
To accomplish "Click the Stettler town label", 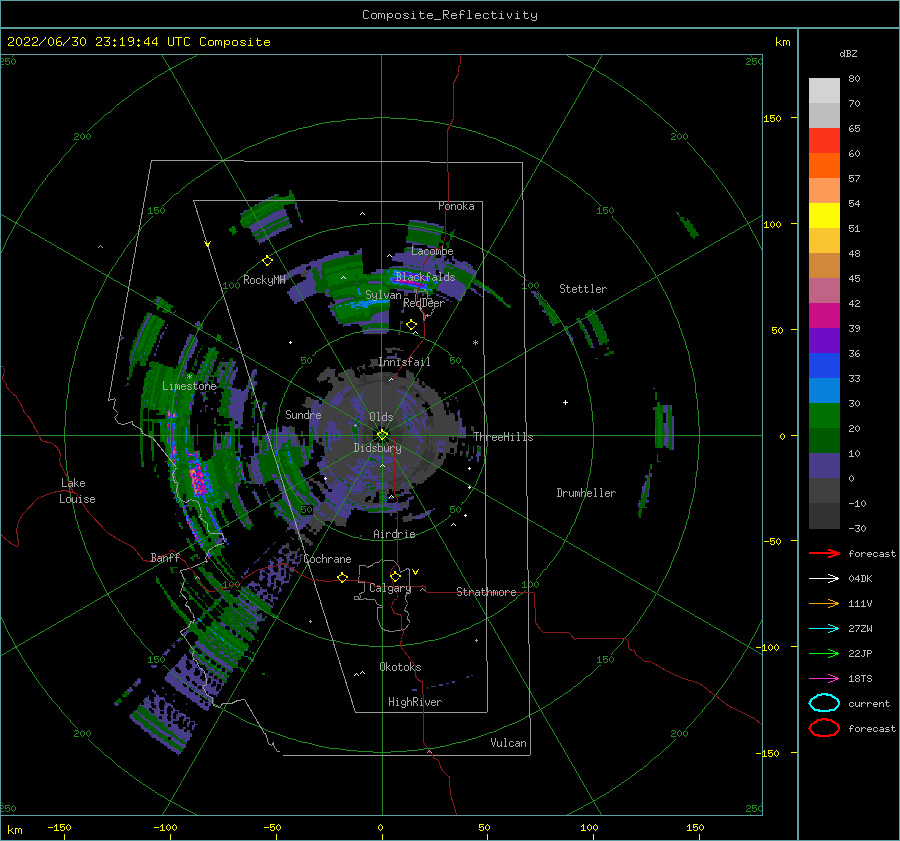I will click(583, 289).
